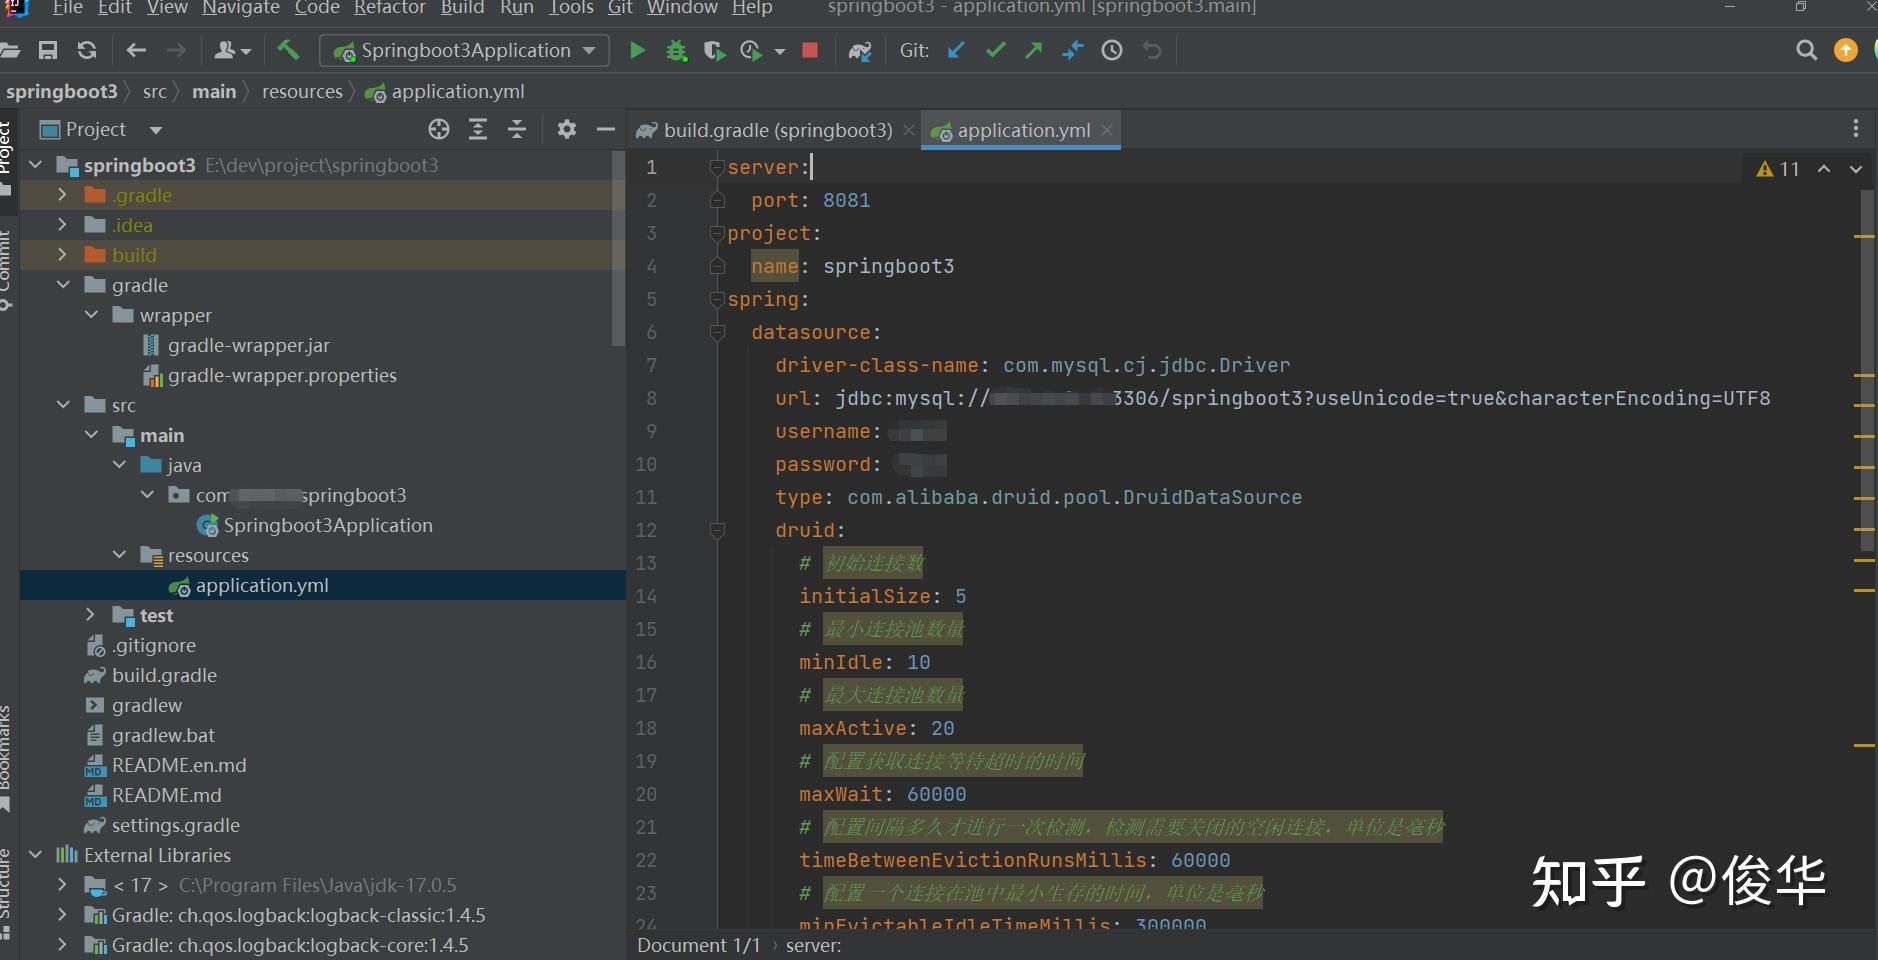Image resolution: width=1878 pixels, height=960 pixels.
Task: Collapse the wrapper folder
Action: tap(91, 315)
